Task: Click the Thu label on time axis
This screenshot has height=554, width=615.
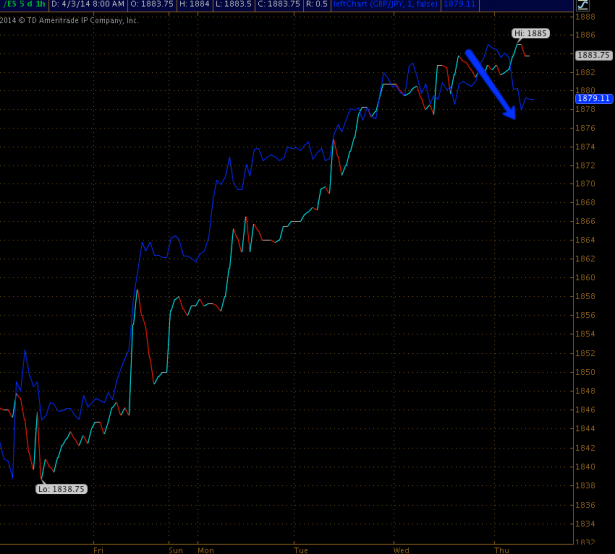Action: click(x=502, y=550)
